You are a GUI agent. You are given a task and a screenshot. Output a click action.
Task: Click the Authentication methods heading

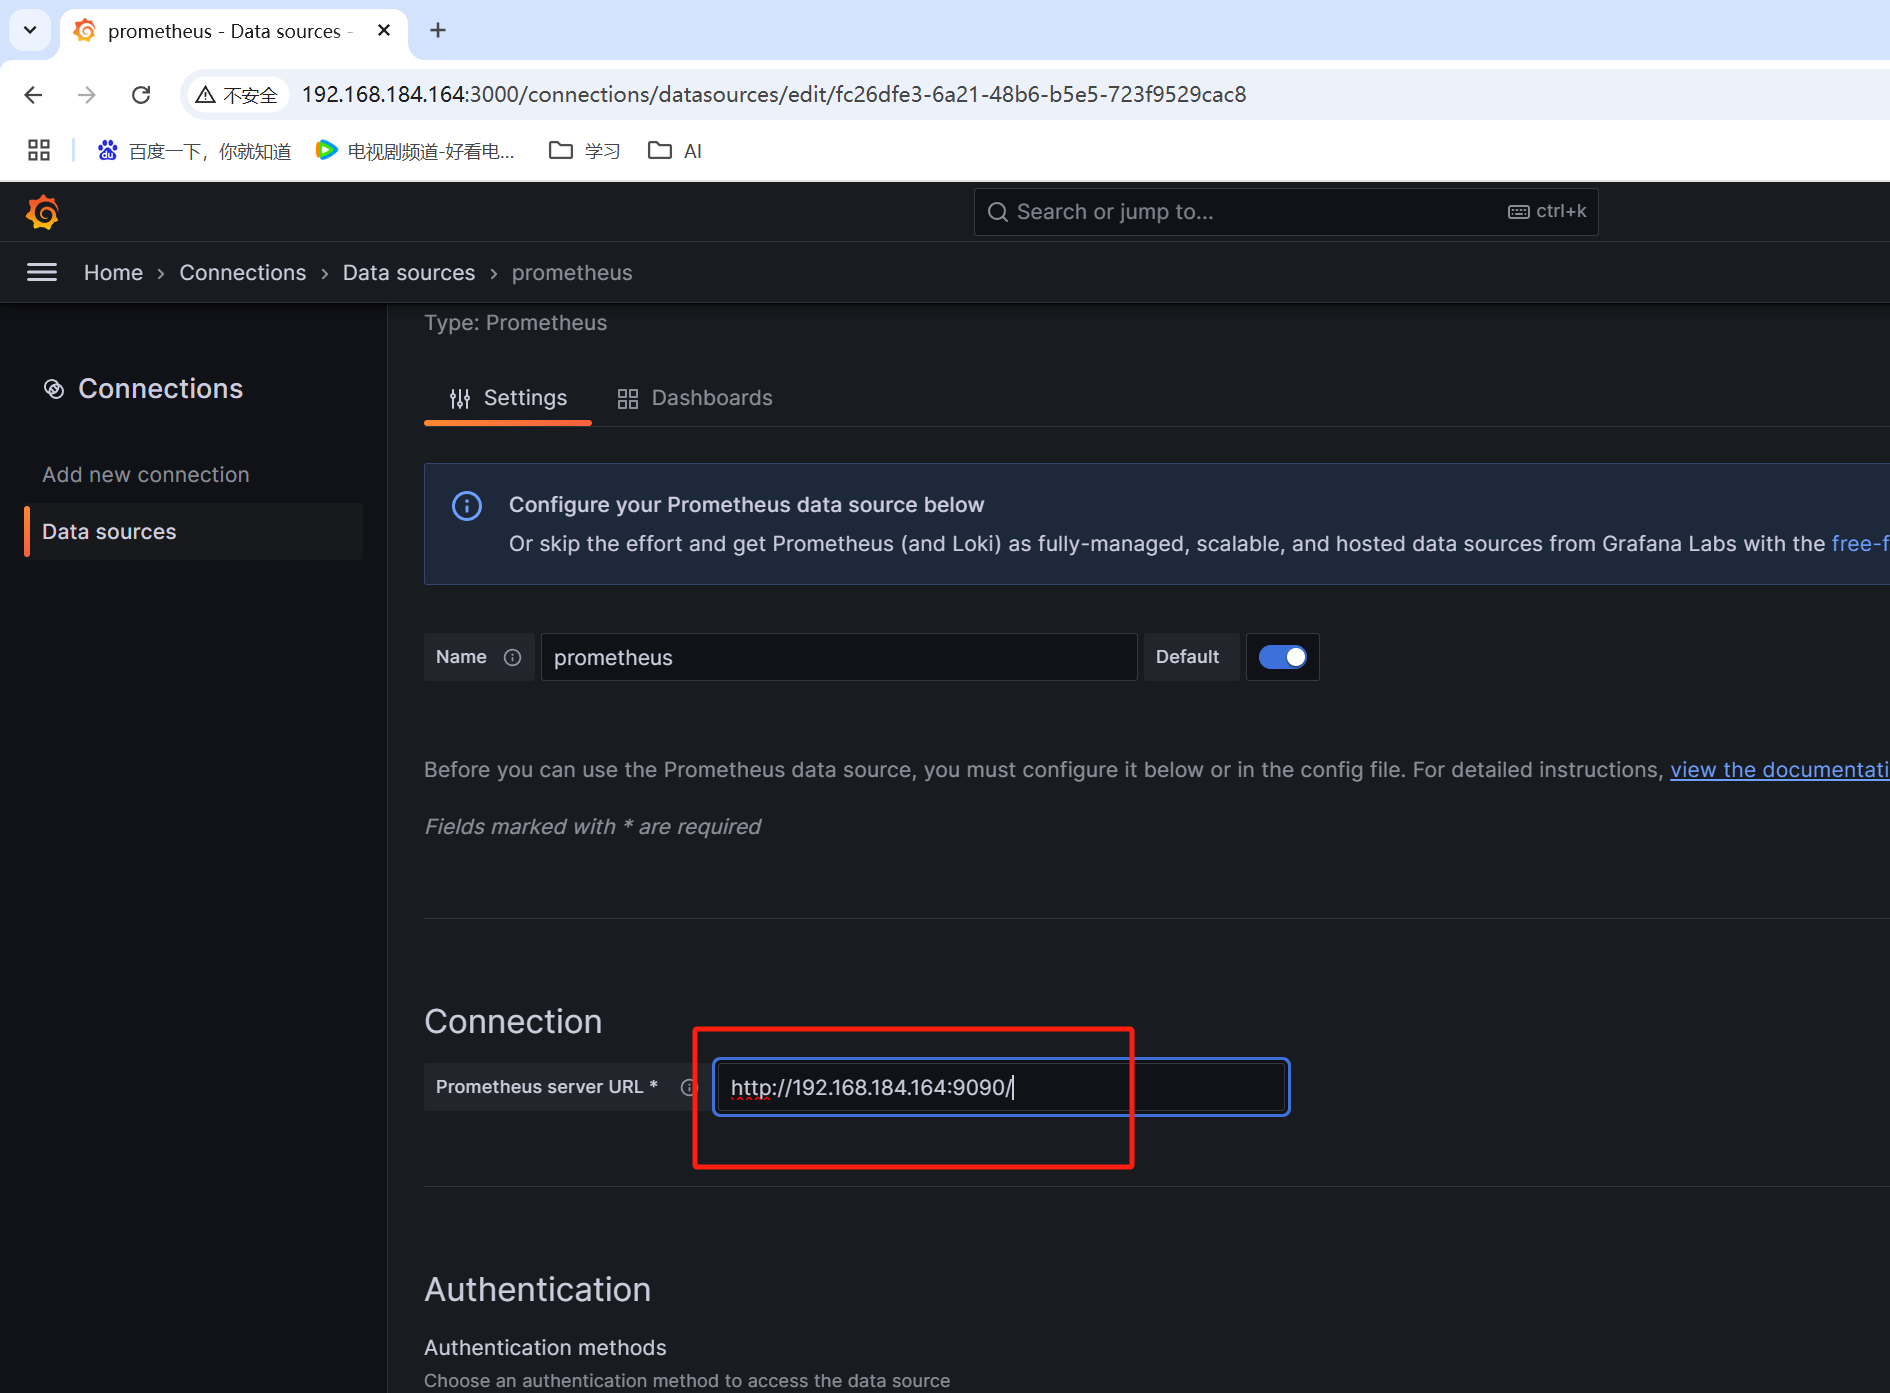545,1348
